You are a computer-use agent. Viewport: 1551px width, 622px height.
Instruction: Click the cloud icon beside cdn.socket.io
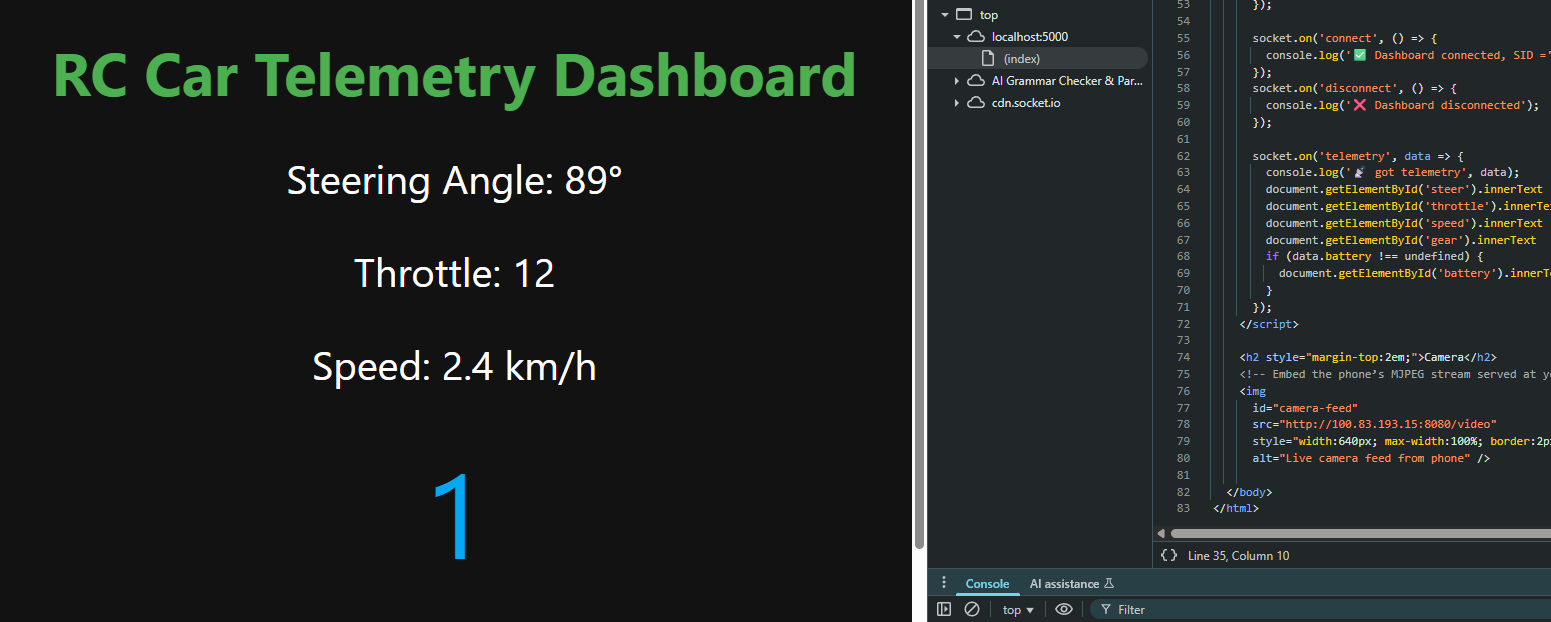(x=976, y=103)
